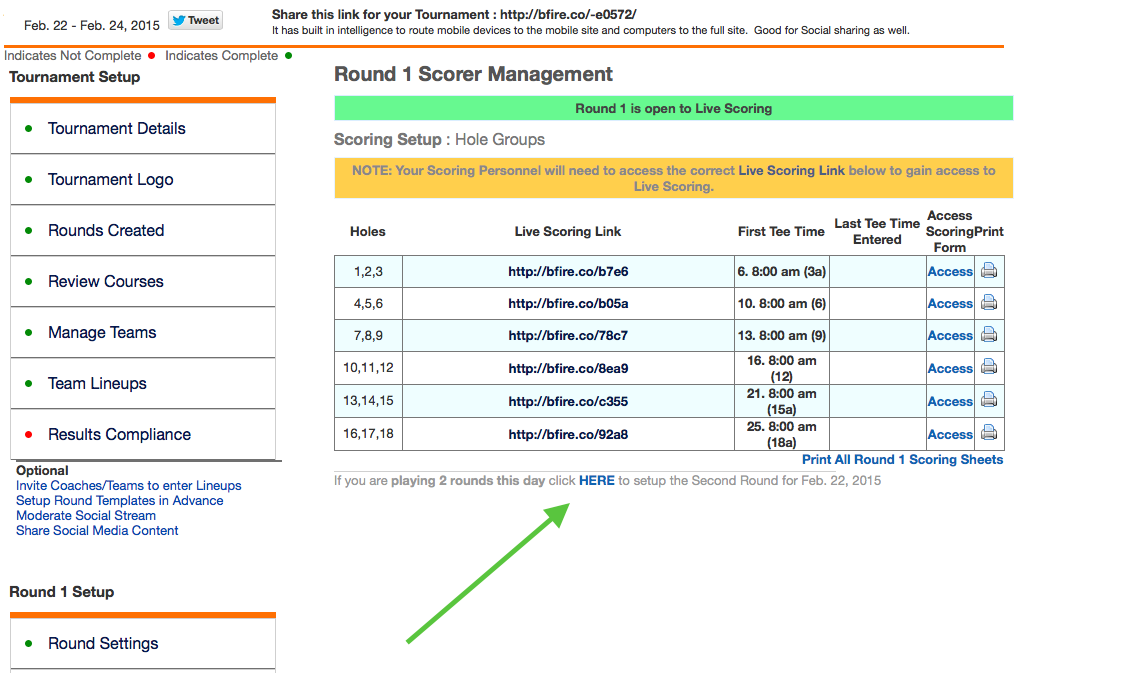
Task: Open Access link for holes 13,14,15
Action: click(950, 401)
